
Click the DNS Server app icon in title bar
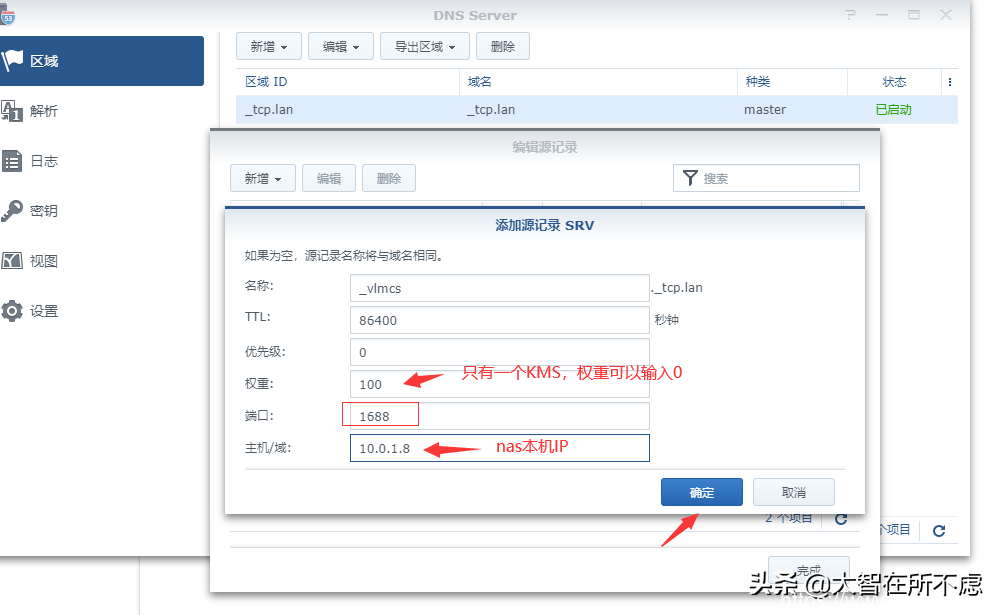7,15
